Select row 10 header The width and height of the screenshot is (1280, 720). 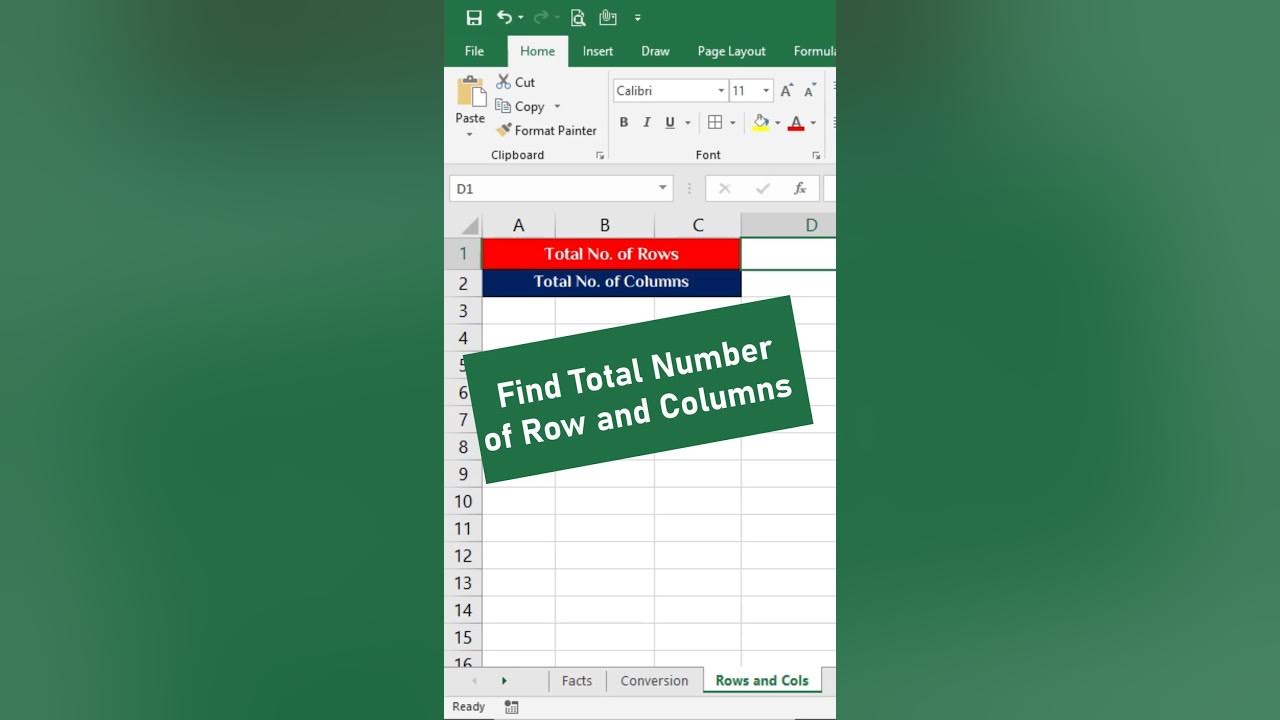coord(463,501)
